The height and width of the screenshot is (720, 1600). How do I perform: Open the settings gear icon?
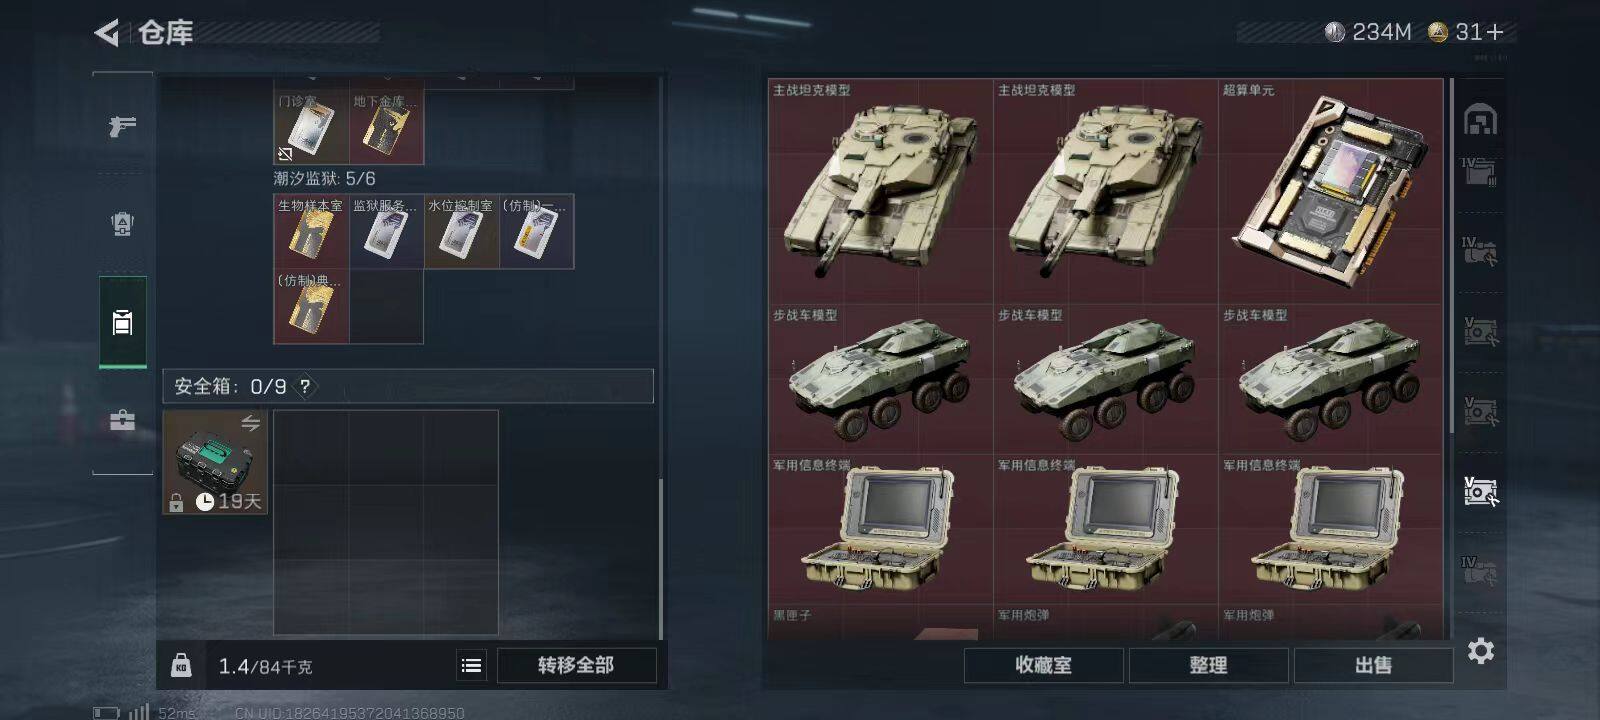point(1481,651)
